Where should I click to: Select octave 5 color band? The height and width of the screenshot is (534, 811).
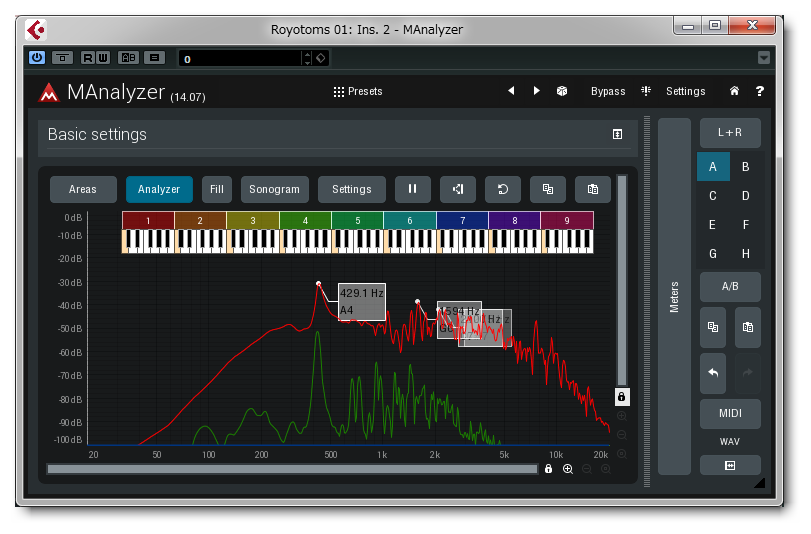tap(357, 220)
